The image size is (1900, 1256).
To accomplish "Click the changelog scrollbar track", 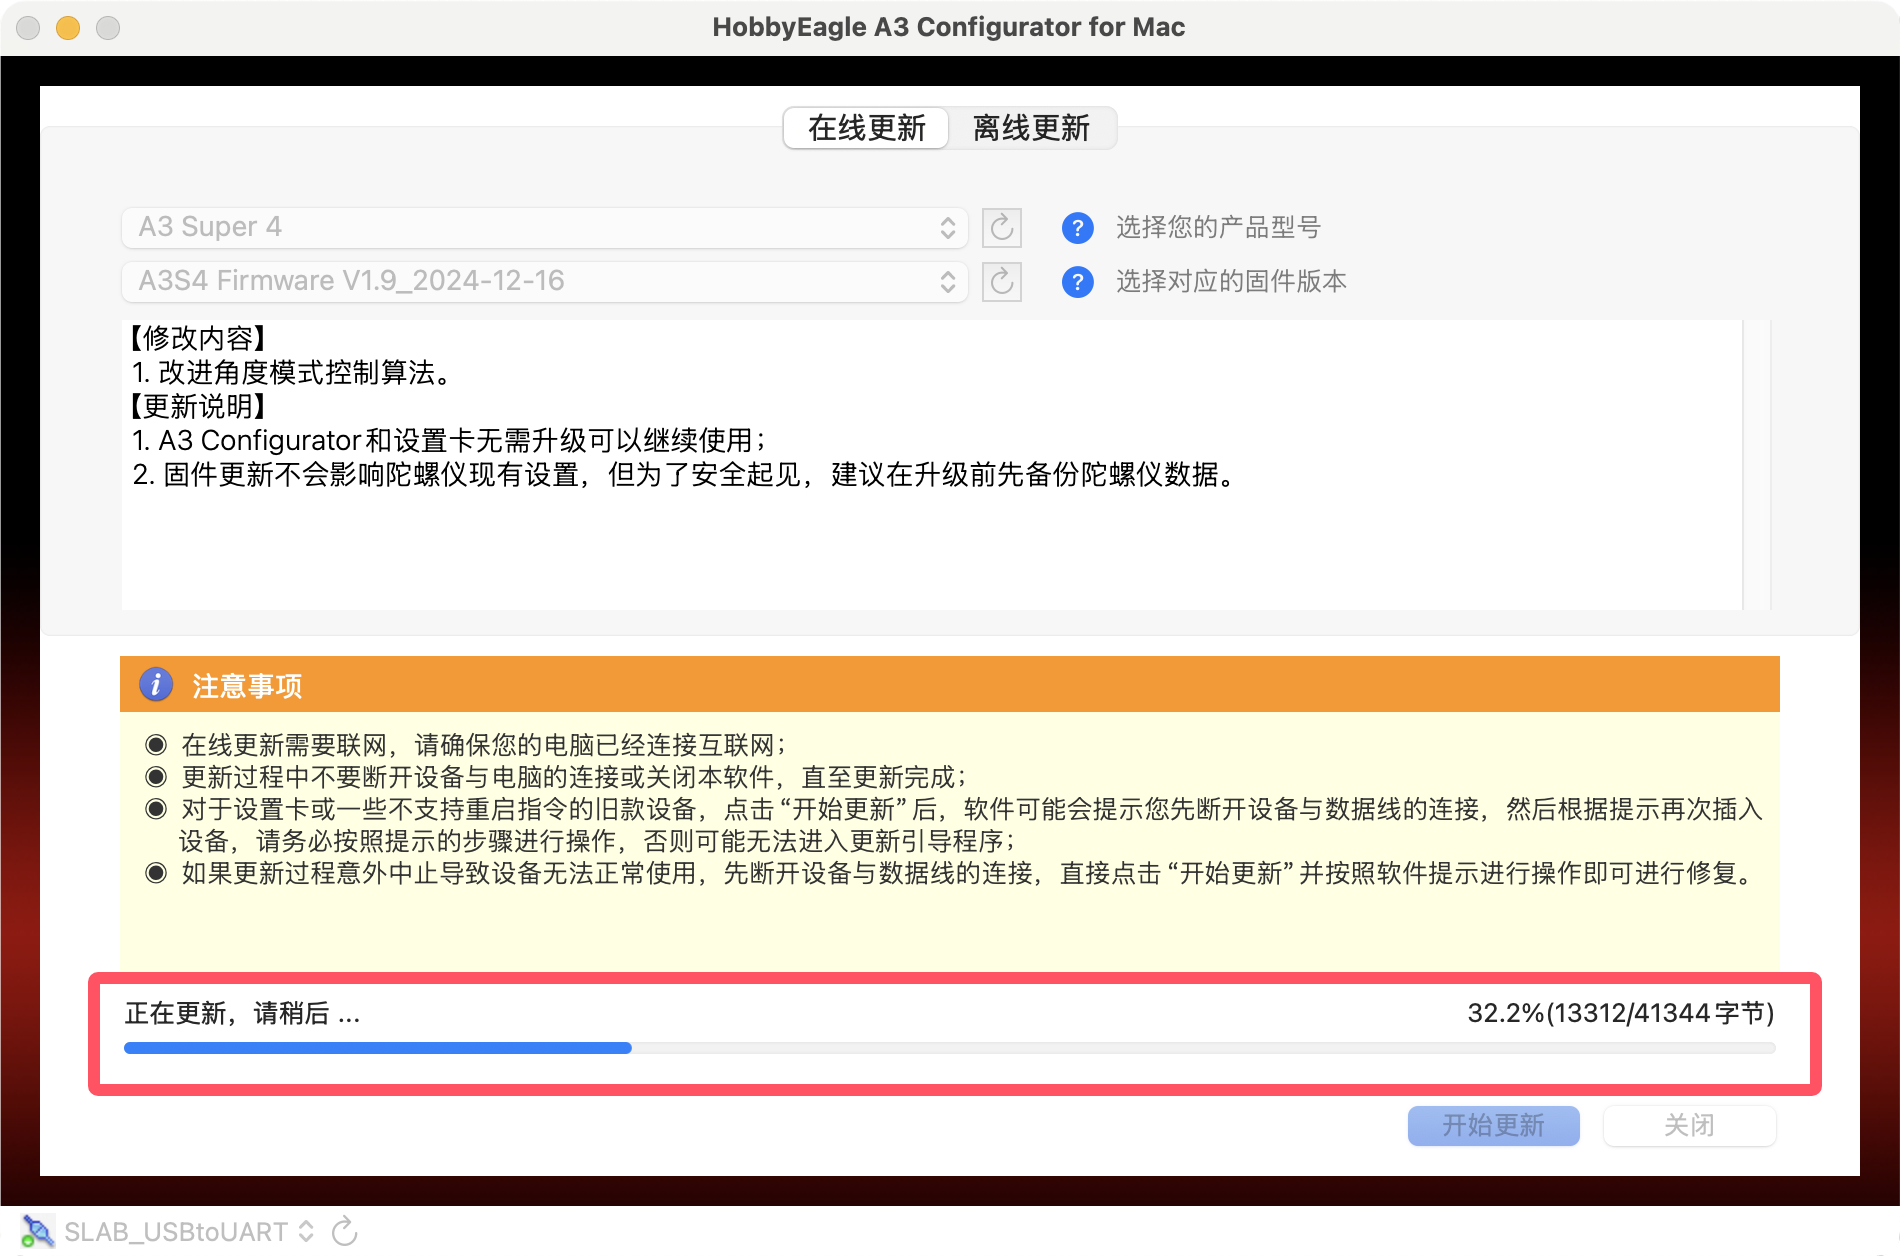I will click(1756, 464).
